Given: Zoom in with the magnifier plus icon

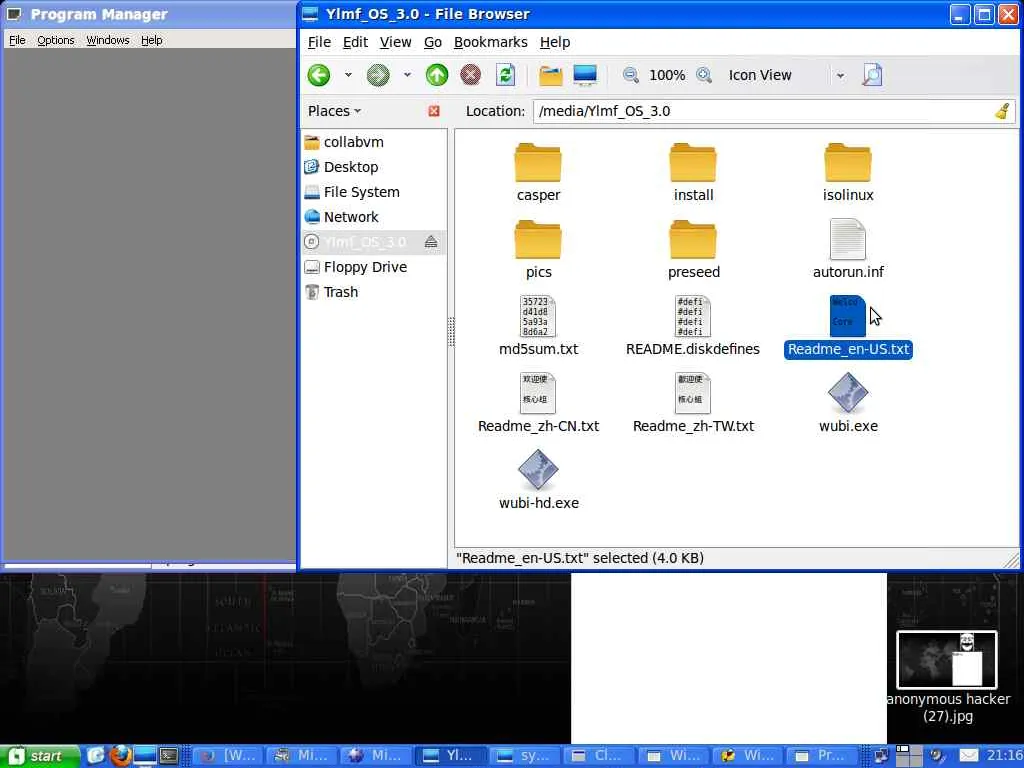Looking at the screenshot, I should [704, 75].
